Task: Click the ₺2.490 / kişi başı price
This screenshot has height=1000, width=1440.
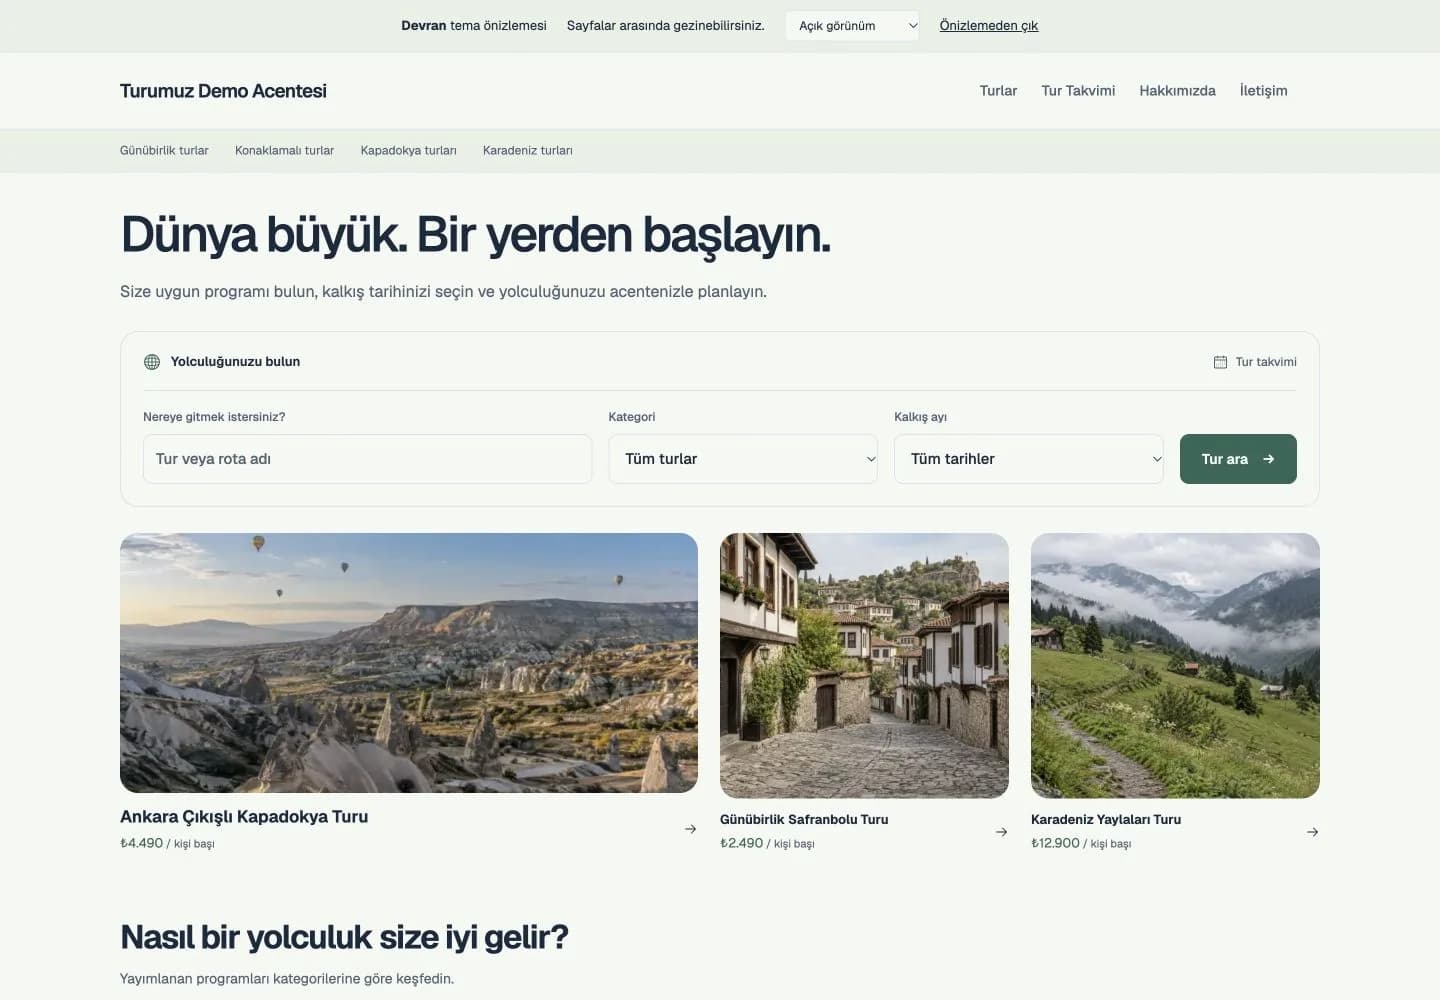Action: pos(767,844)
